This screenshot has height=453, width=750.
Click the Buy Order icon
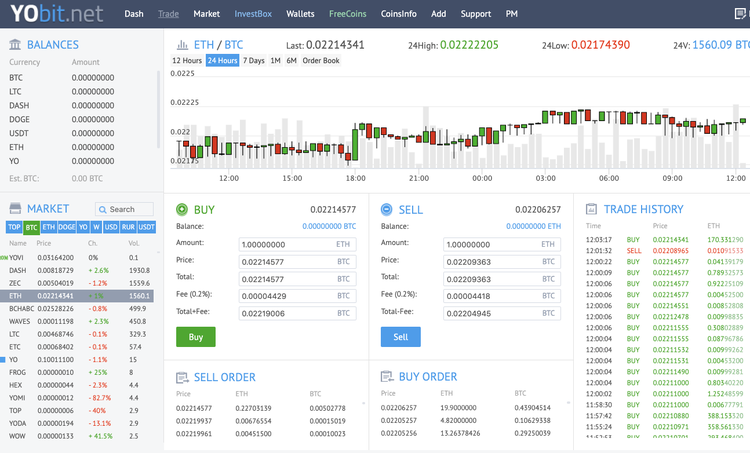[387, 377]
